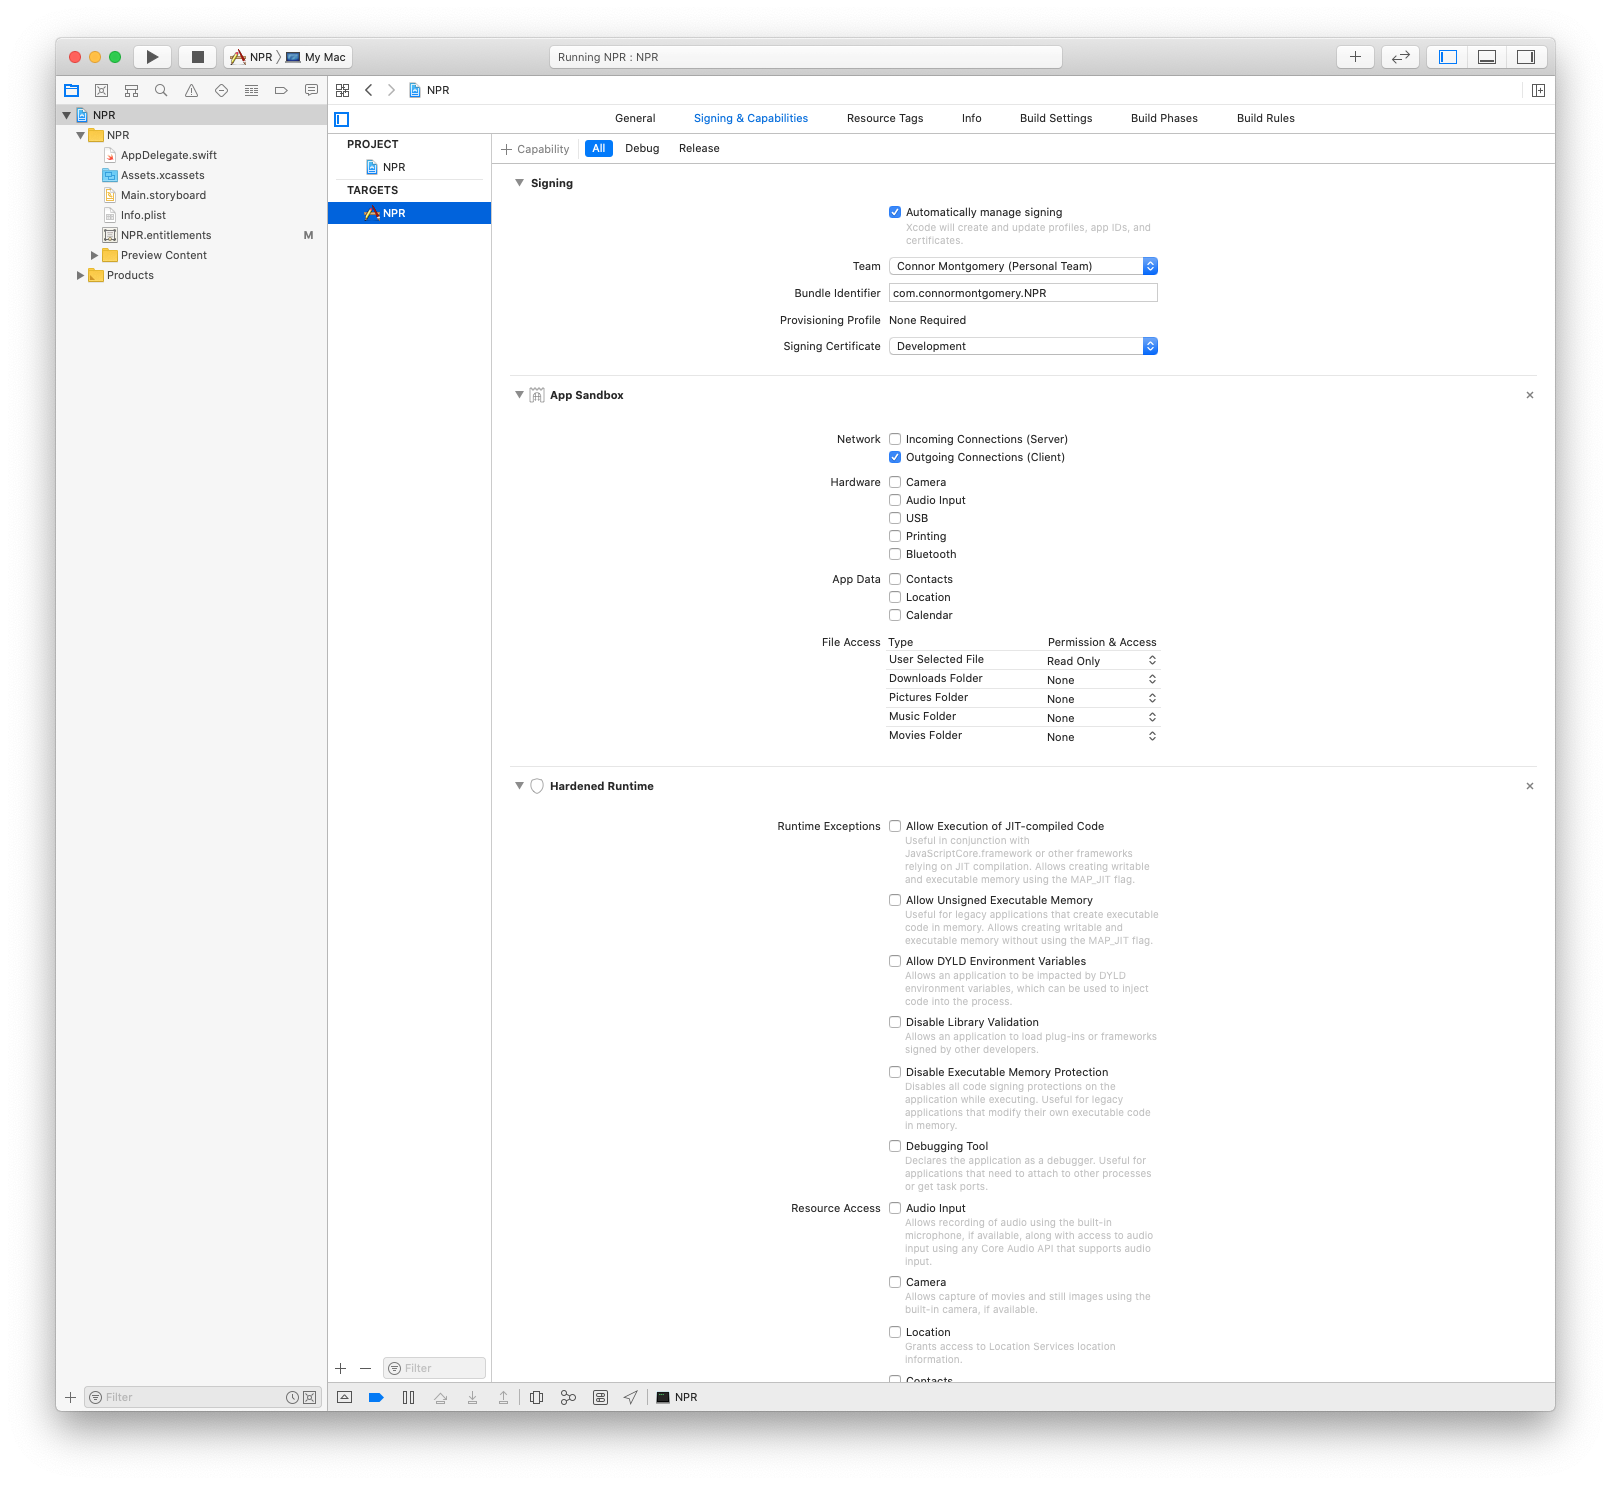The width and height of the screenshot is (1611, 1485).
Task: Click the code review arrows button
Action: click(x=1400, y=57)
